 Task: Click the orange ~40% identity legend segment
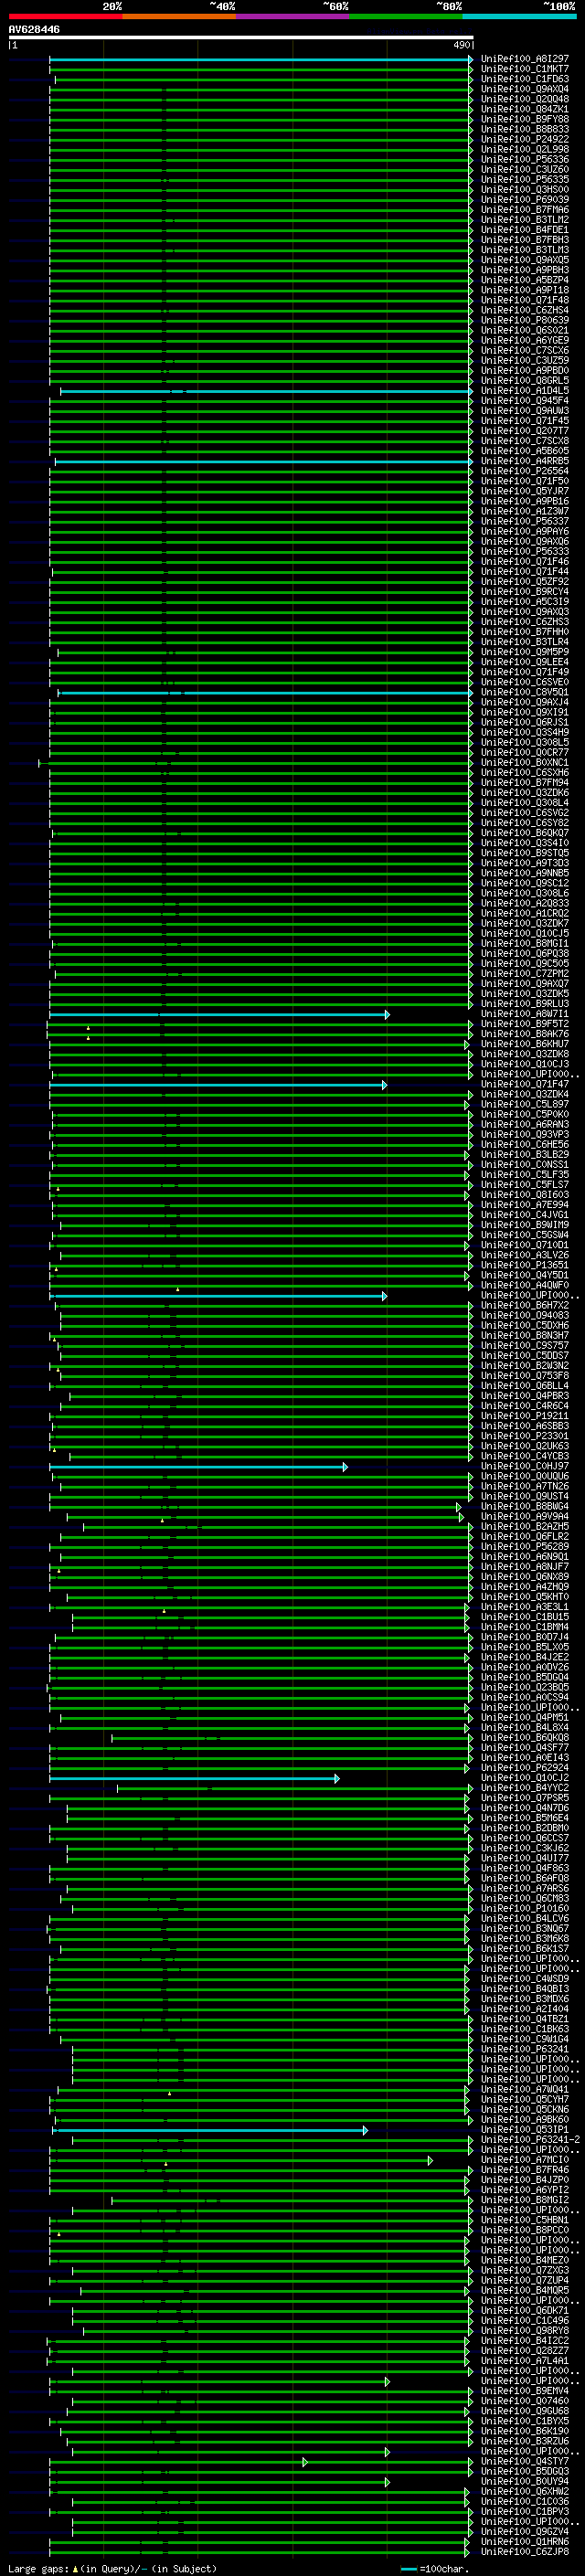click(178, 16)
